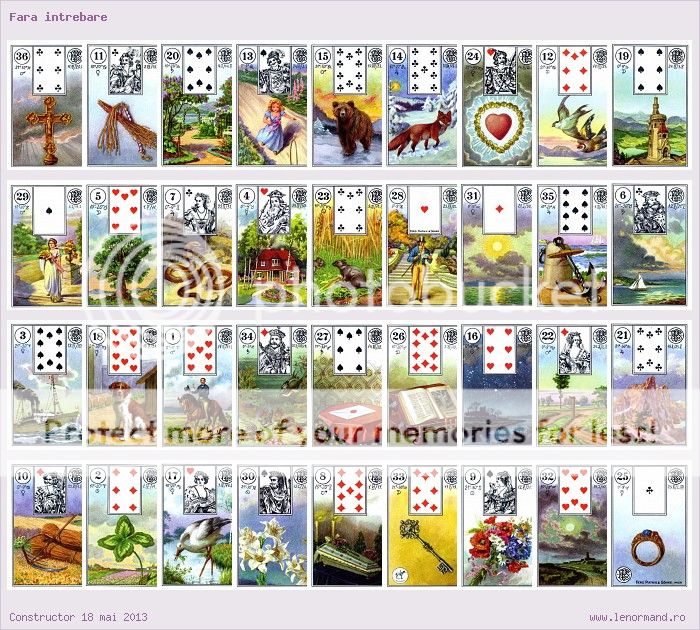Image resolution: width=700 pixels, height=630 pixels.
Task: Choose card 14 with the Fox
Action: point(422,105)
